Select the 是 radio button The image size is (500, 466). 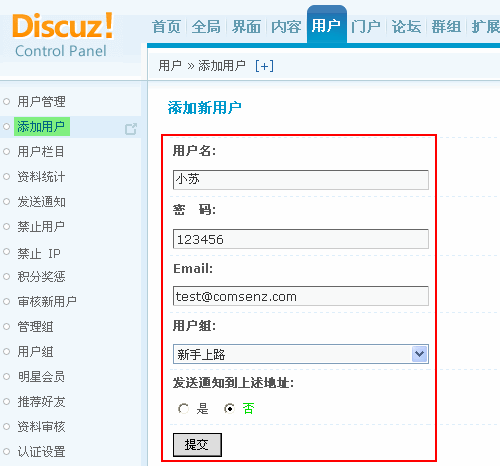point(183,408)
